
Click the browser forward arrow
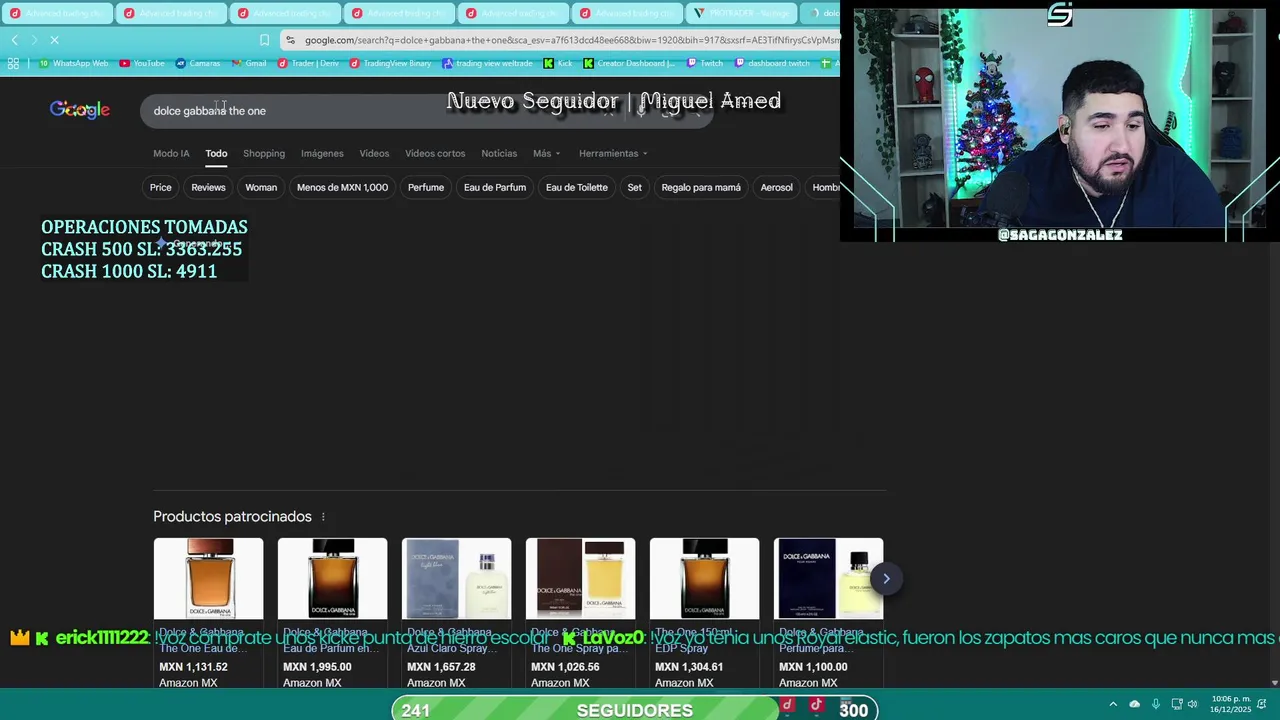(x=34, y=40)
